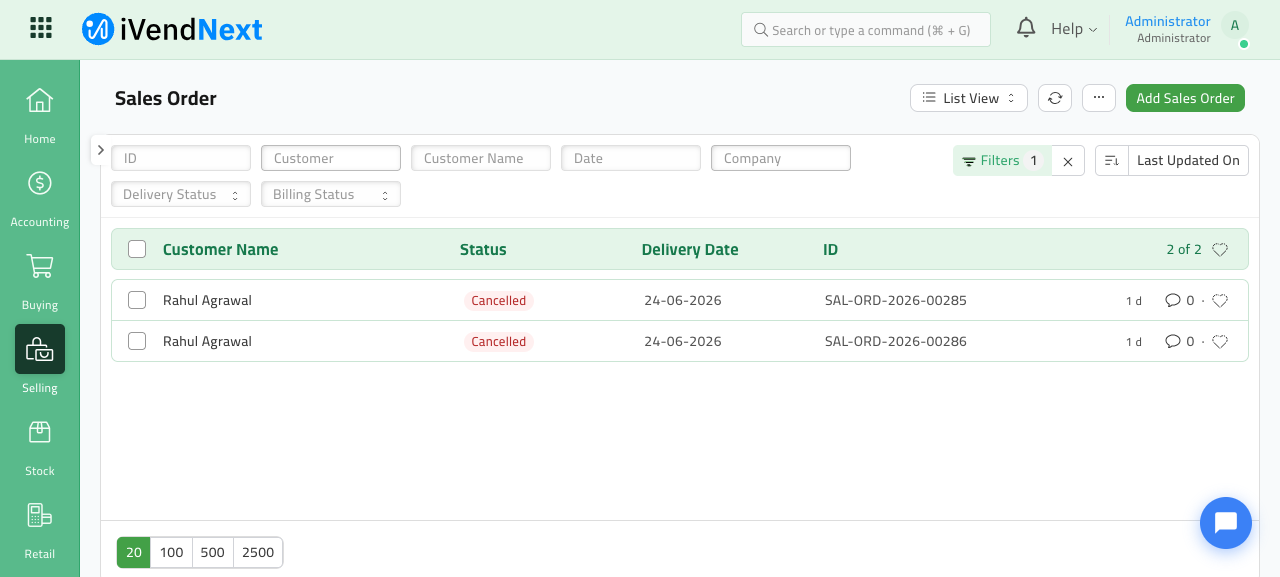Viewport: 1280px width, 577px height.
Task: Toggle sort direction icon
Action: point(1111,161)
